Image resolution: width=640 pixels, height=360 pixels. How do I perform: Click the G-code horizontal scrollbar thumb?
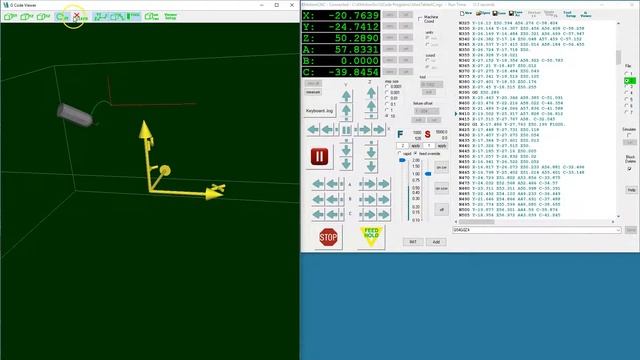[x=477, y=222]
